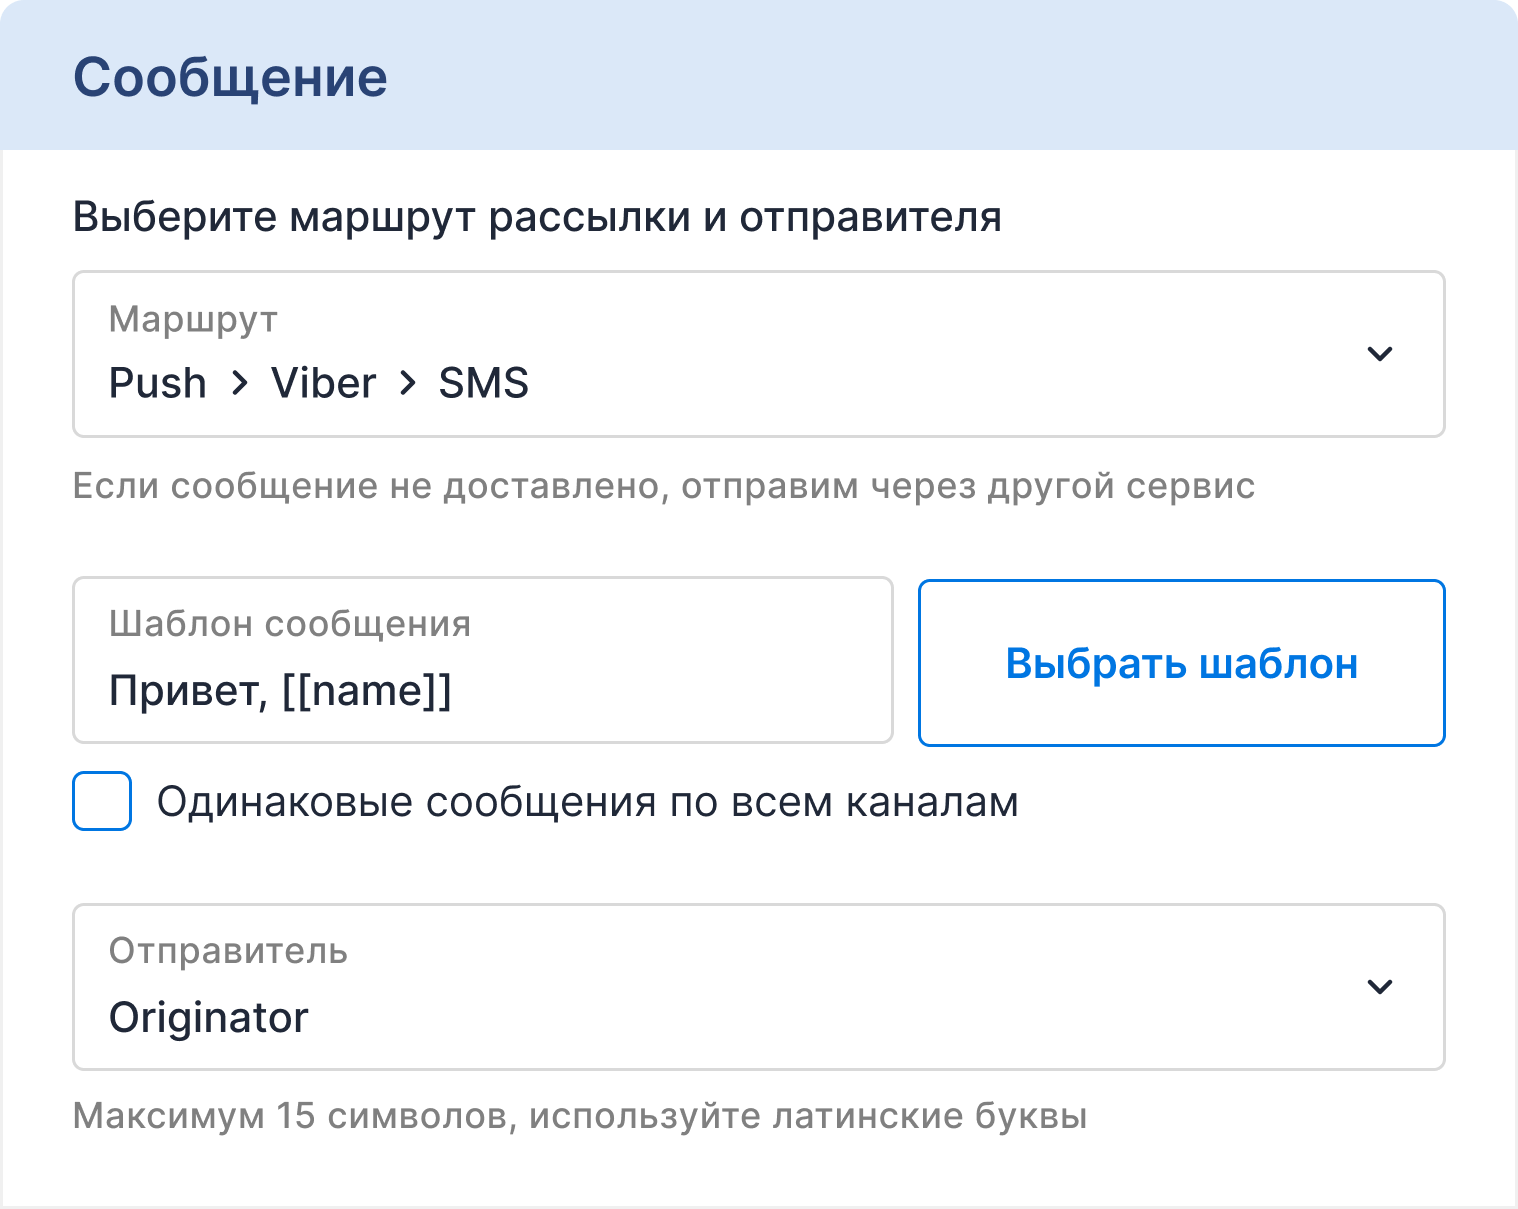Click the Сообщение panel header

pyautogui.click(x=230, y=77)
